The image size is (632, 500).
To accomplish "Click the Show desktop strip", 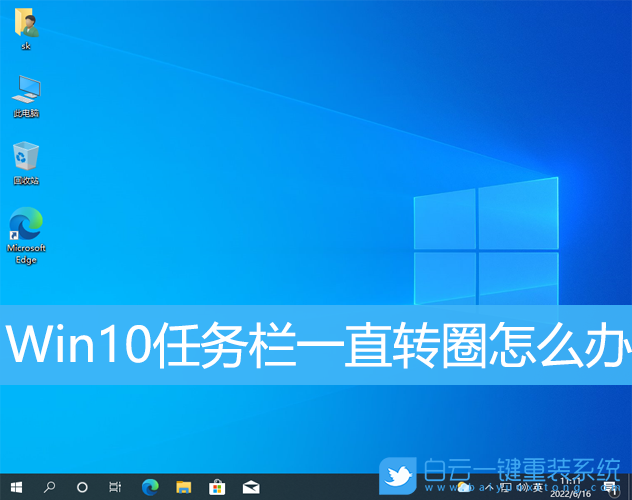I will tap(630, 487).
